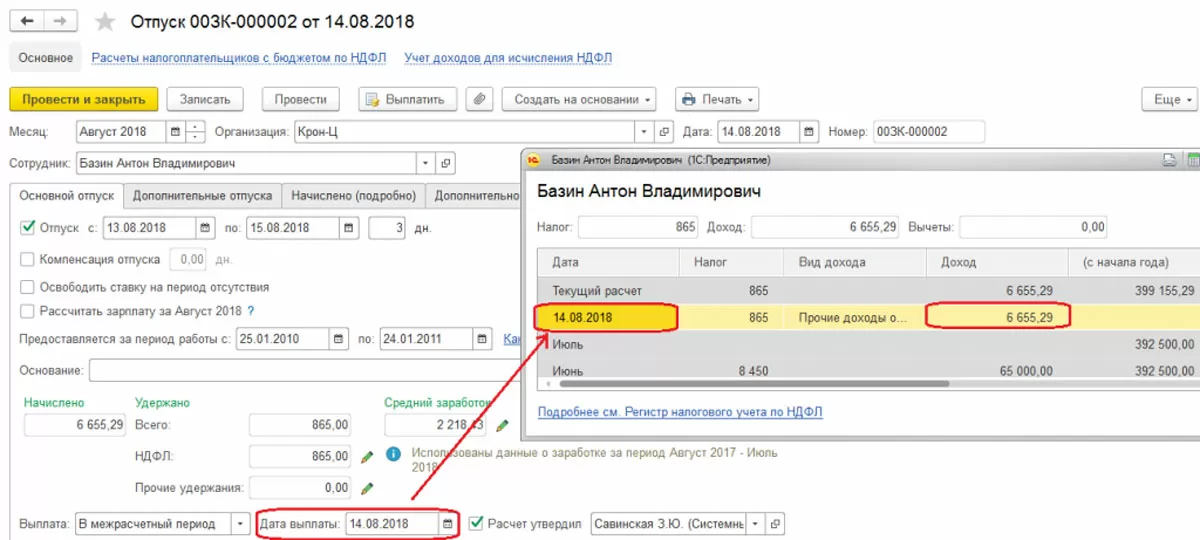
Task: Open attached files with paperclip icon
Action: [x=481, y=99]
